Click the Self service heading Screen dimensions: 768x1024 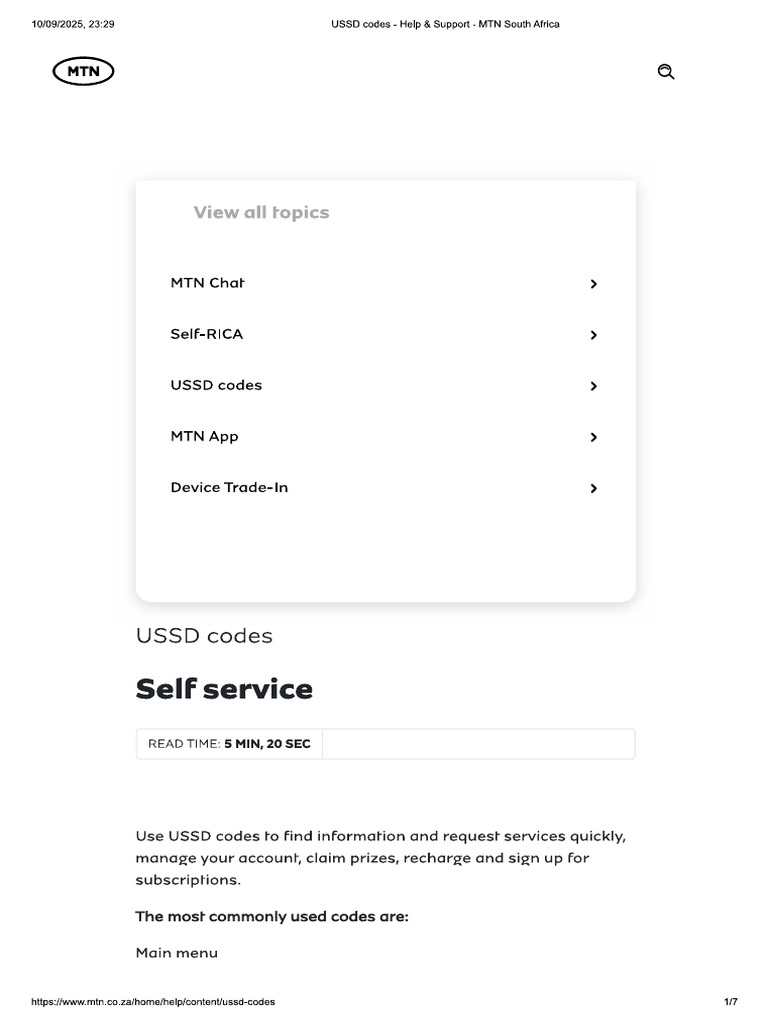tap(224, 689)
